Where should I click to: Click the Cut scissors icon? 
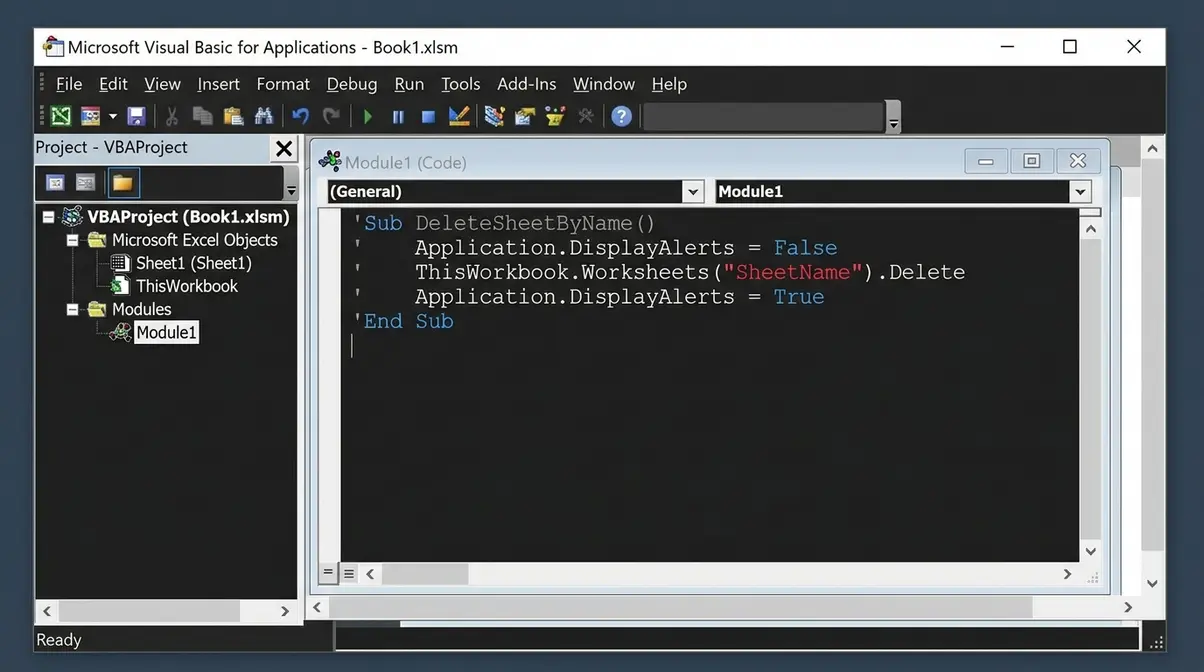(172, 116)
